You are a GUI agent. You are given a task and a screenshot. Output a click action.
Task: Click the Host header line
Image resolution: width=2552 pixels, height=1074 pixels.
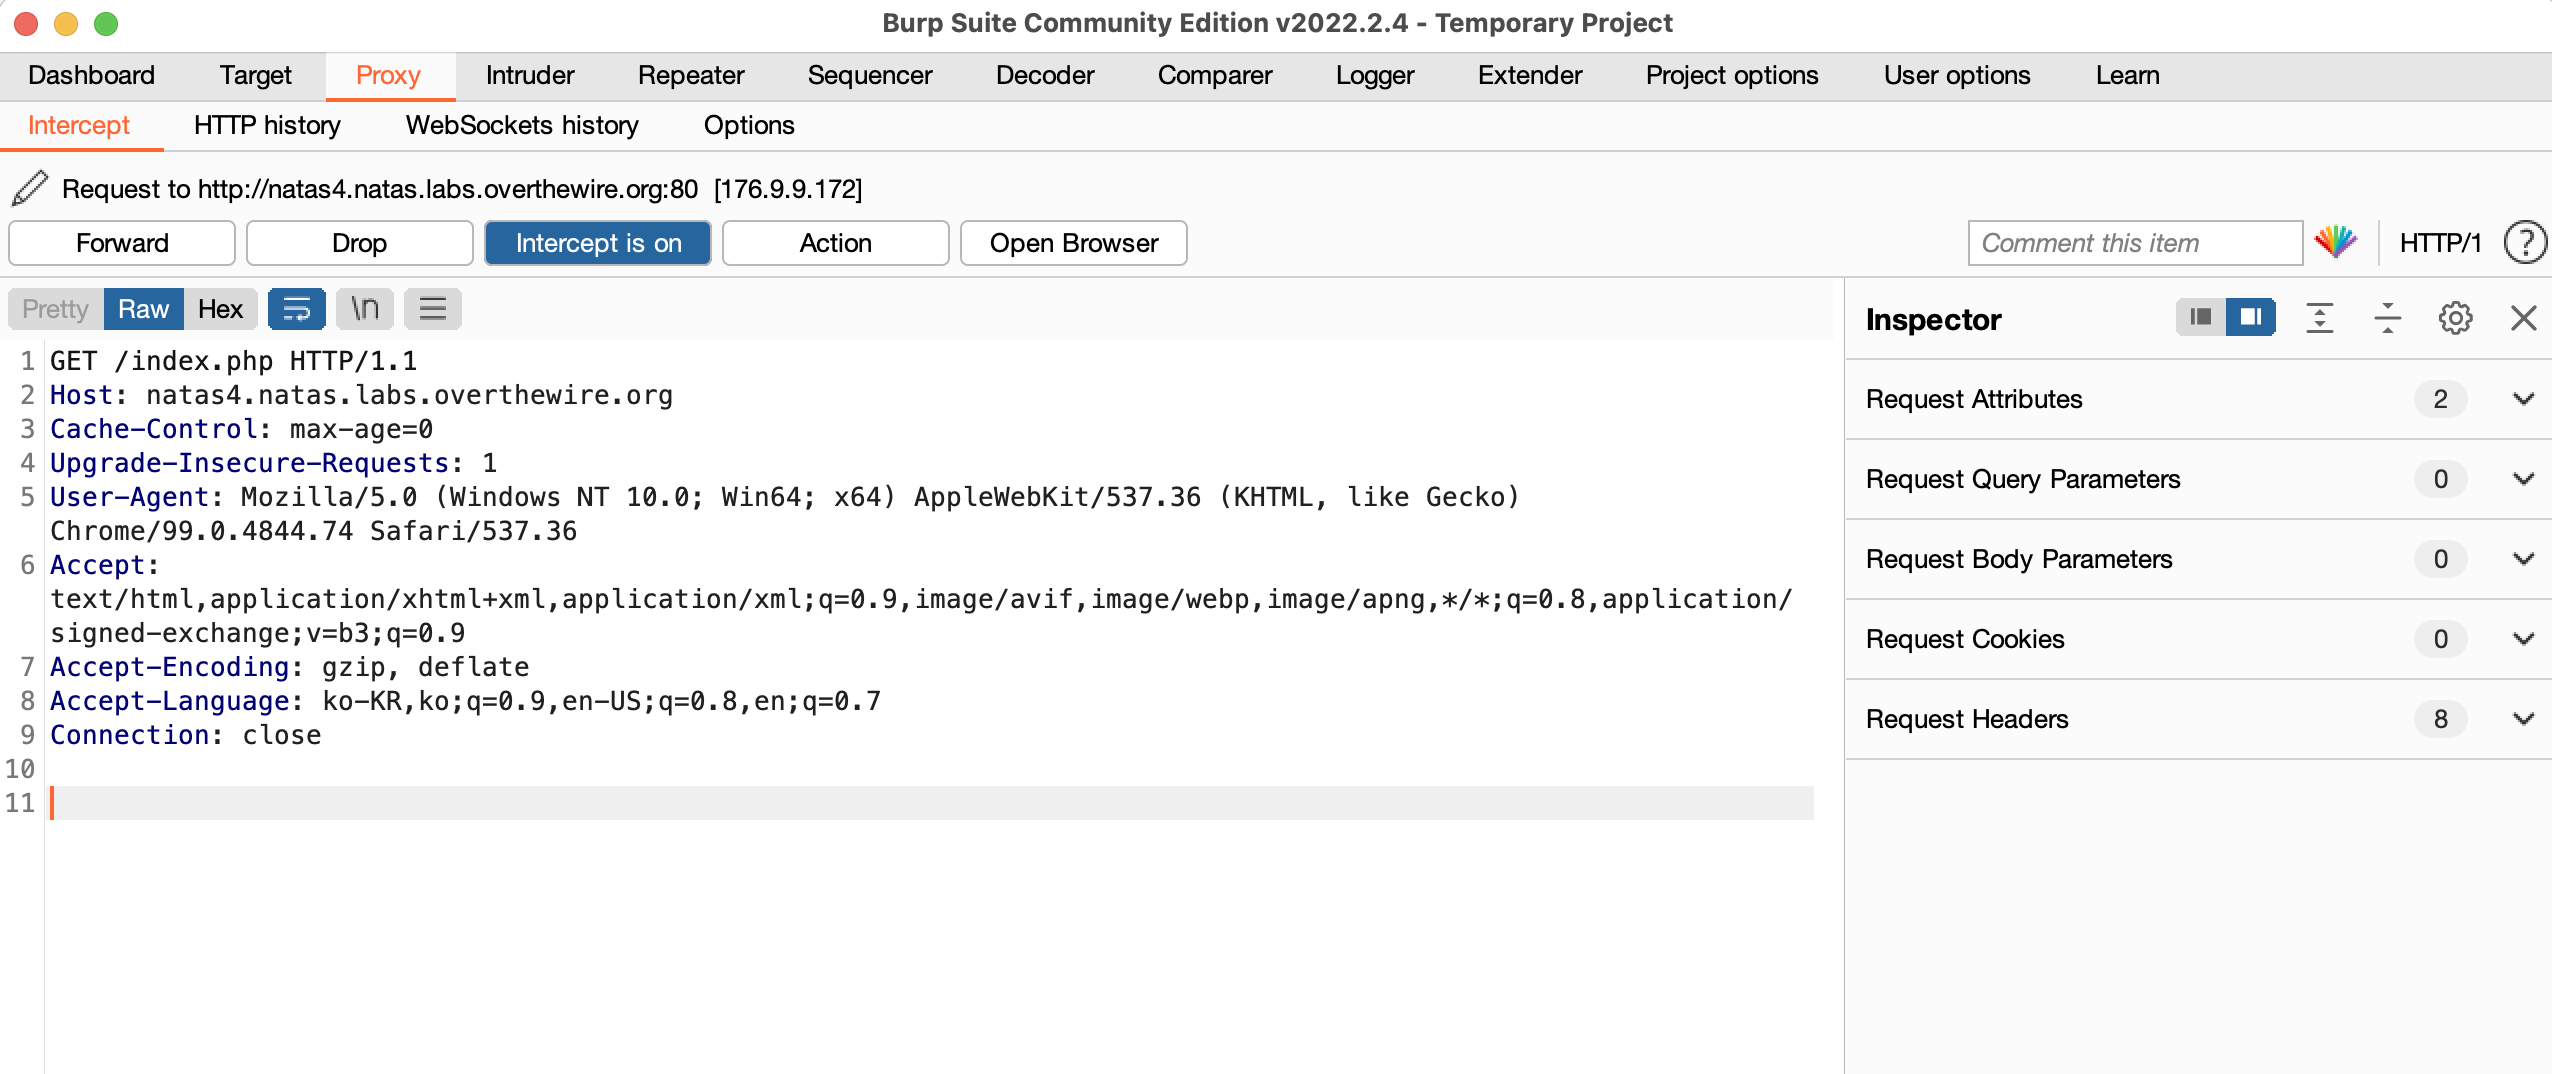(362, 395)
